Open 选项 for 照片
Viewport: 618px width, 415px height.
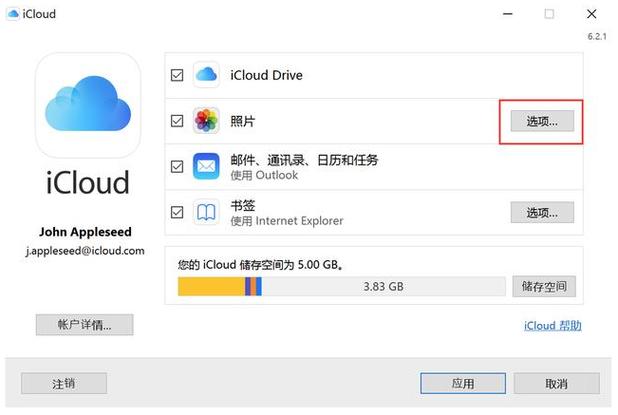coord(542,121)
